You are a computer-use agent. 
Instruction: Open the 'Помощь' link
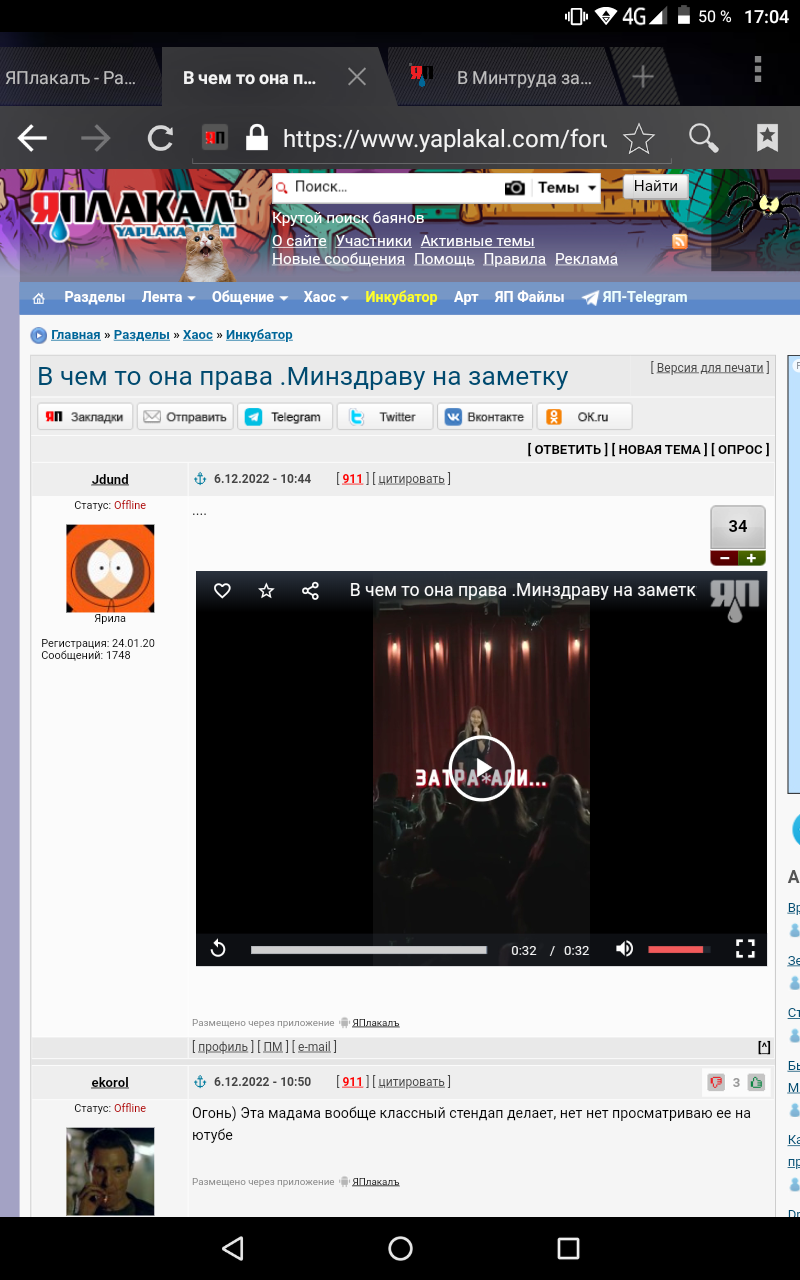point(444,259)
